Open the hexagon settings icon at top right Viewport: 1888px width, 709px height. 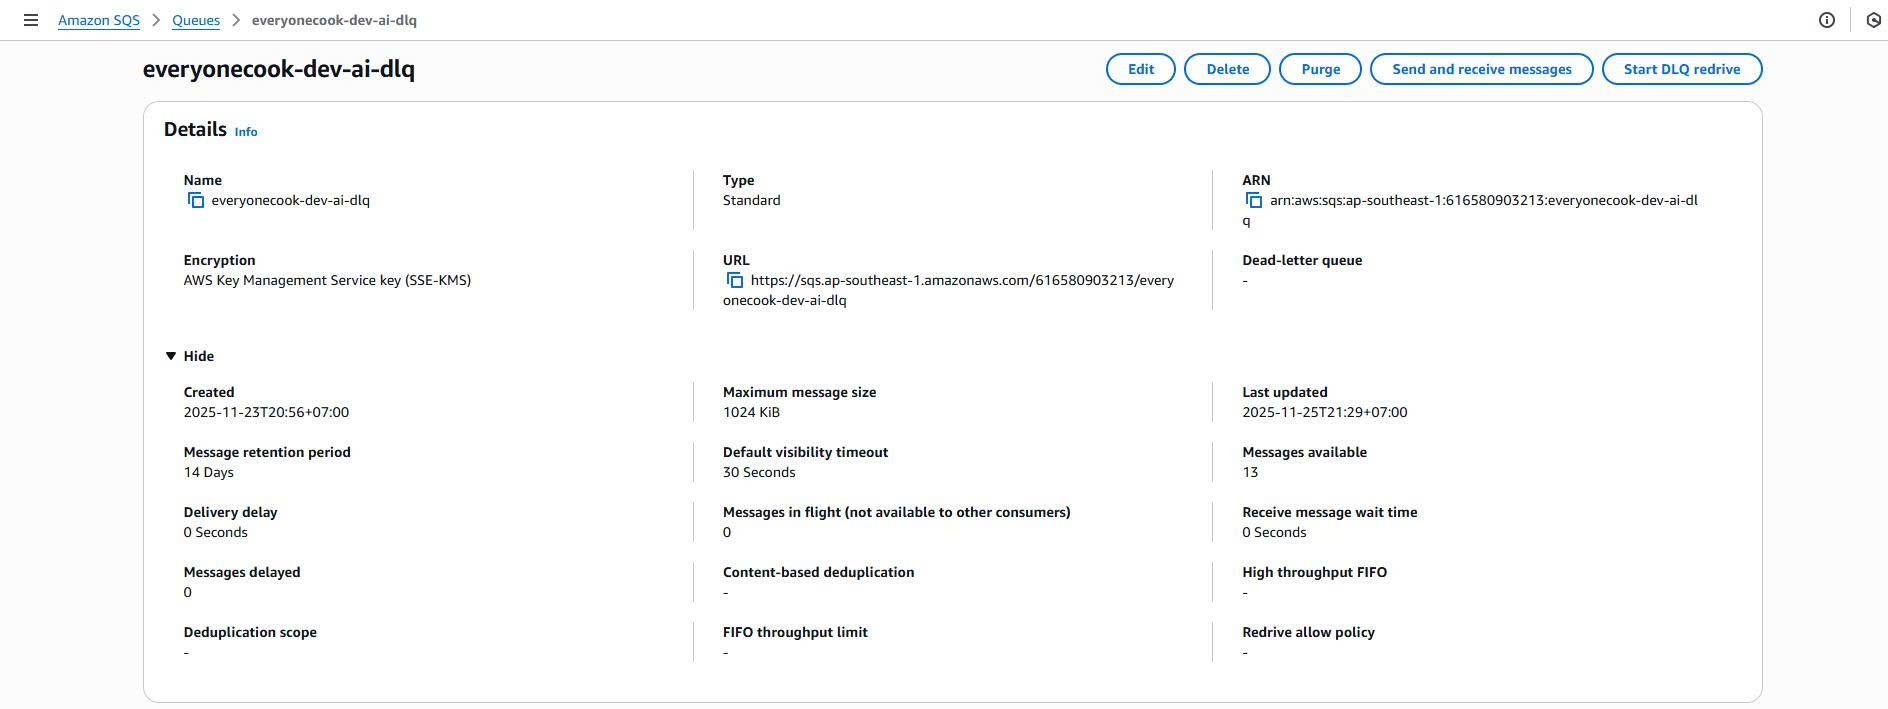1874,20
